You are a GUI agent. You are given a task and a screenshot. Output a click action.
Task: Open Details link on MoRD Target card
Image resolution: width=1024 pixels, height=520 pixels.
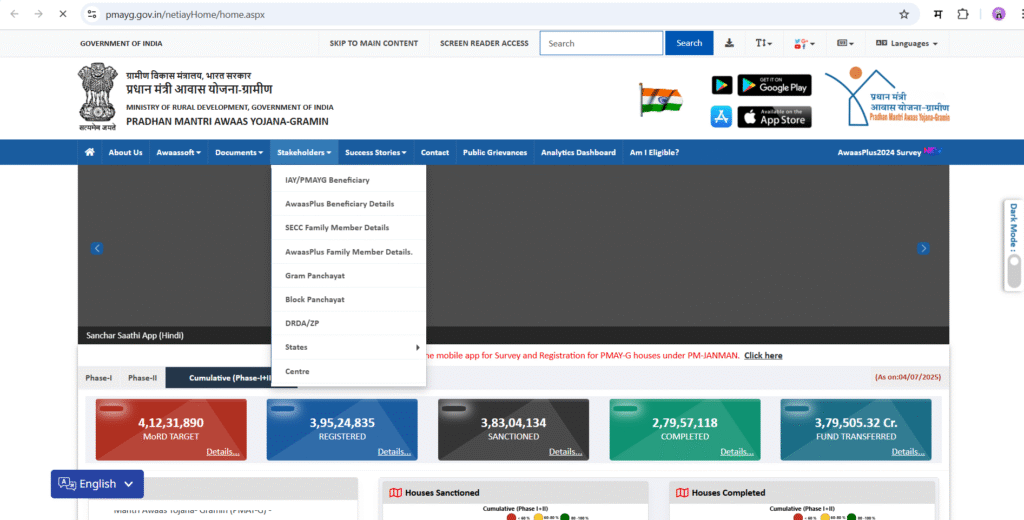pyautogui.click(x=223, y=451)
